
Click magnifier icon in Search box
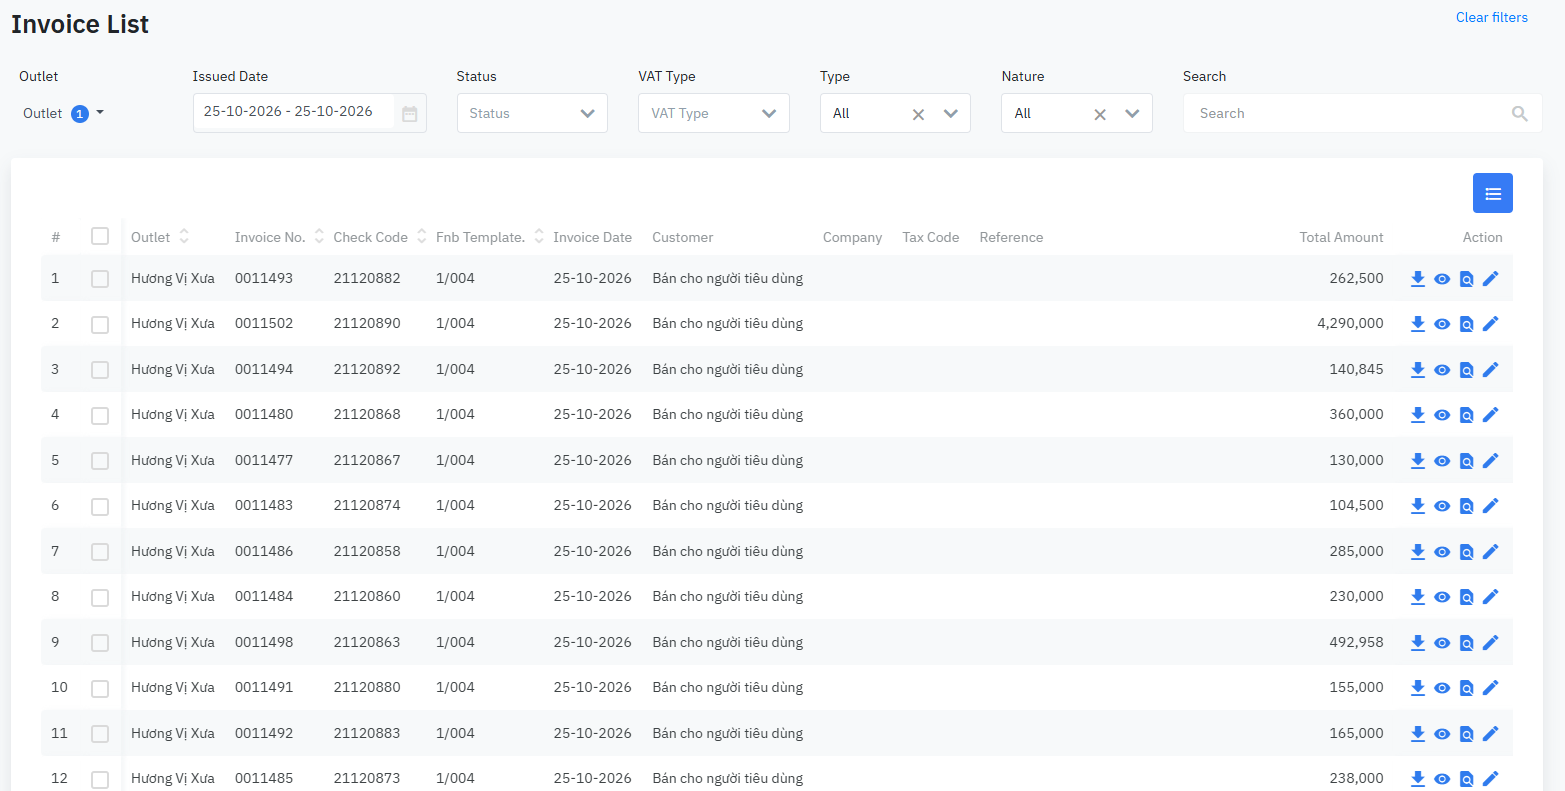pyautogui.click(x=1520, y=114)
